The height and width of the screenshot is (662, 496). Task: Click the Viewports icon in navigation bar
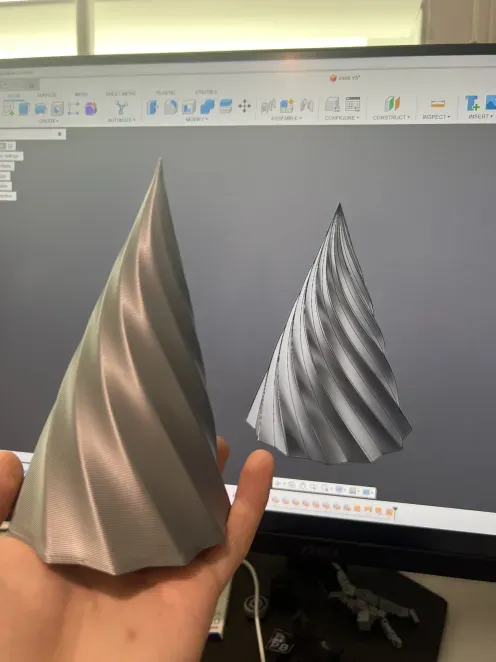[366, 492]
